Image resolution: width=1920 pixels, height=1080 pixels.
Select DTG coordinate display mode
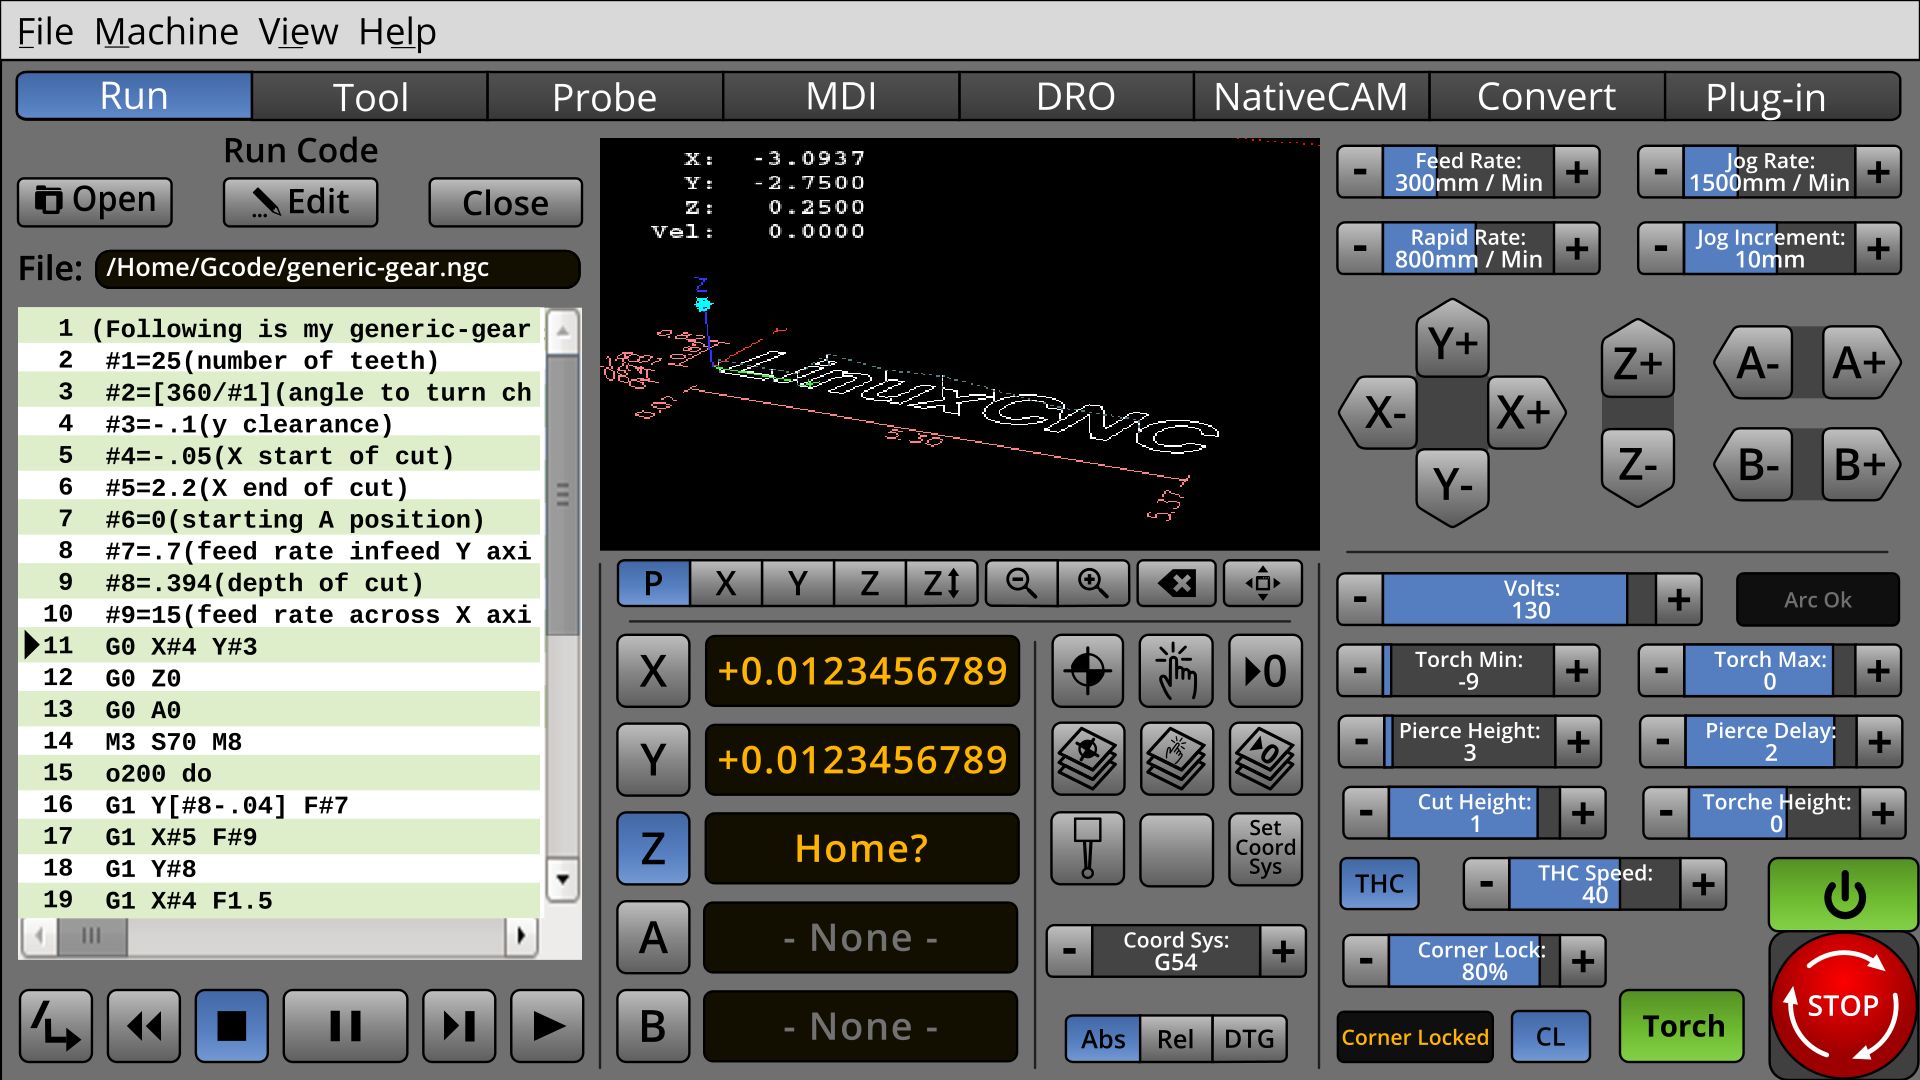point(1249,1039)
